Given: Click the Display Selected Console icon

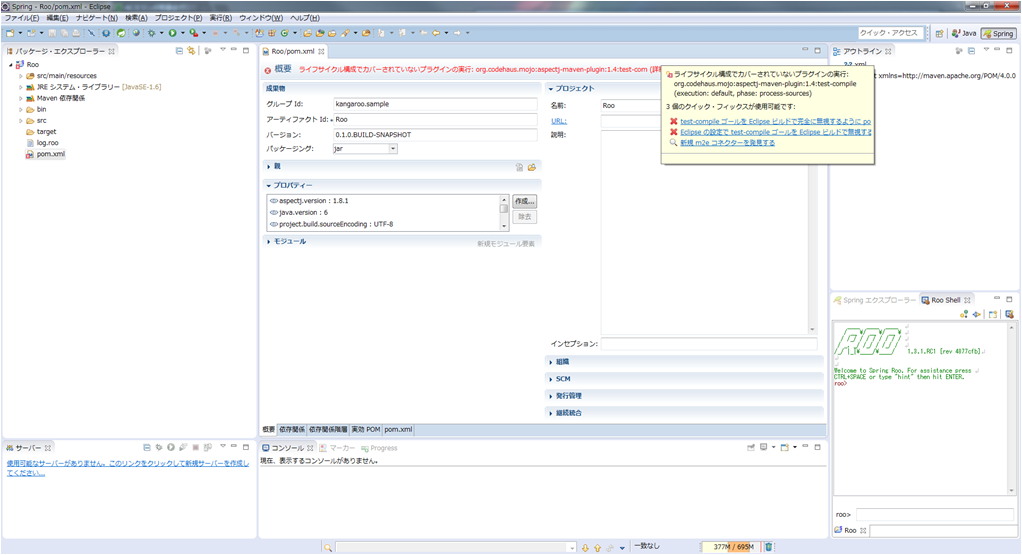Looking at the screenshot, I should pyautogui.click(x=763, y=448).
